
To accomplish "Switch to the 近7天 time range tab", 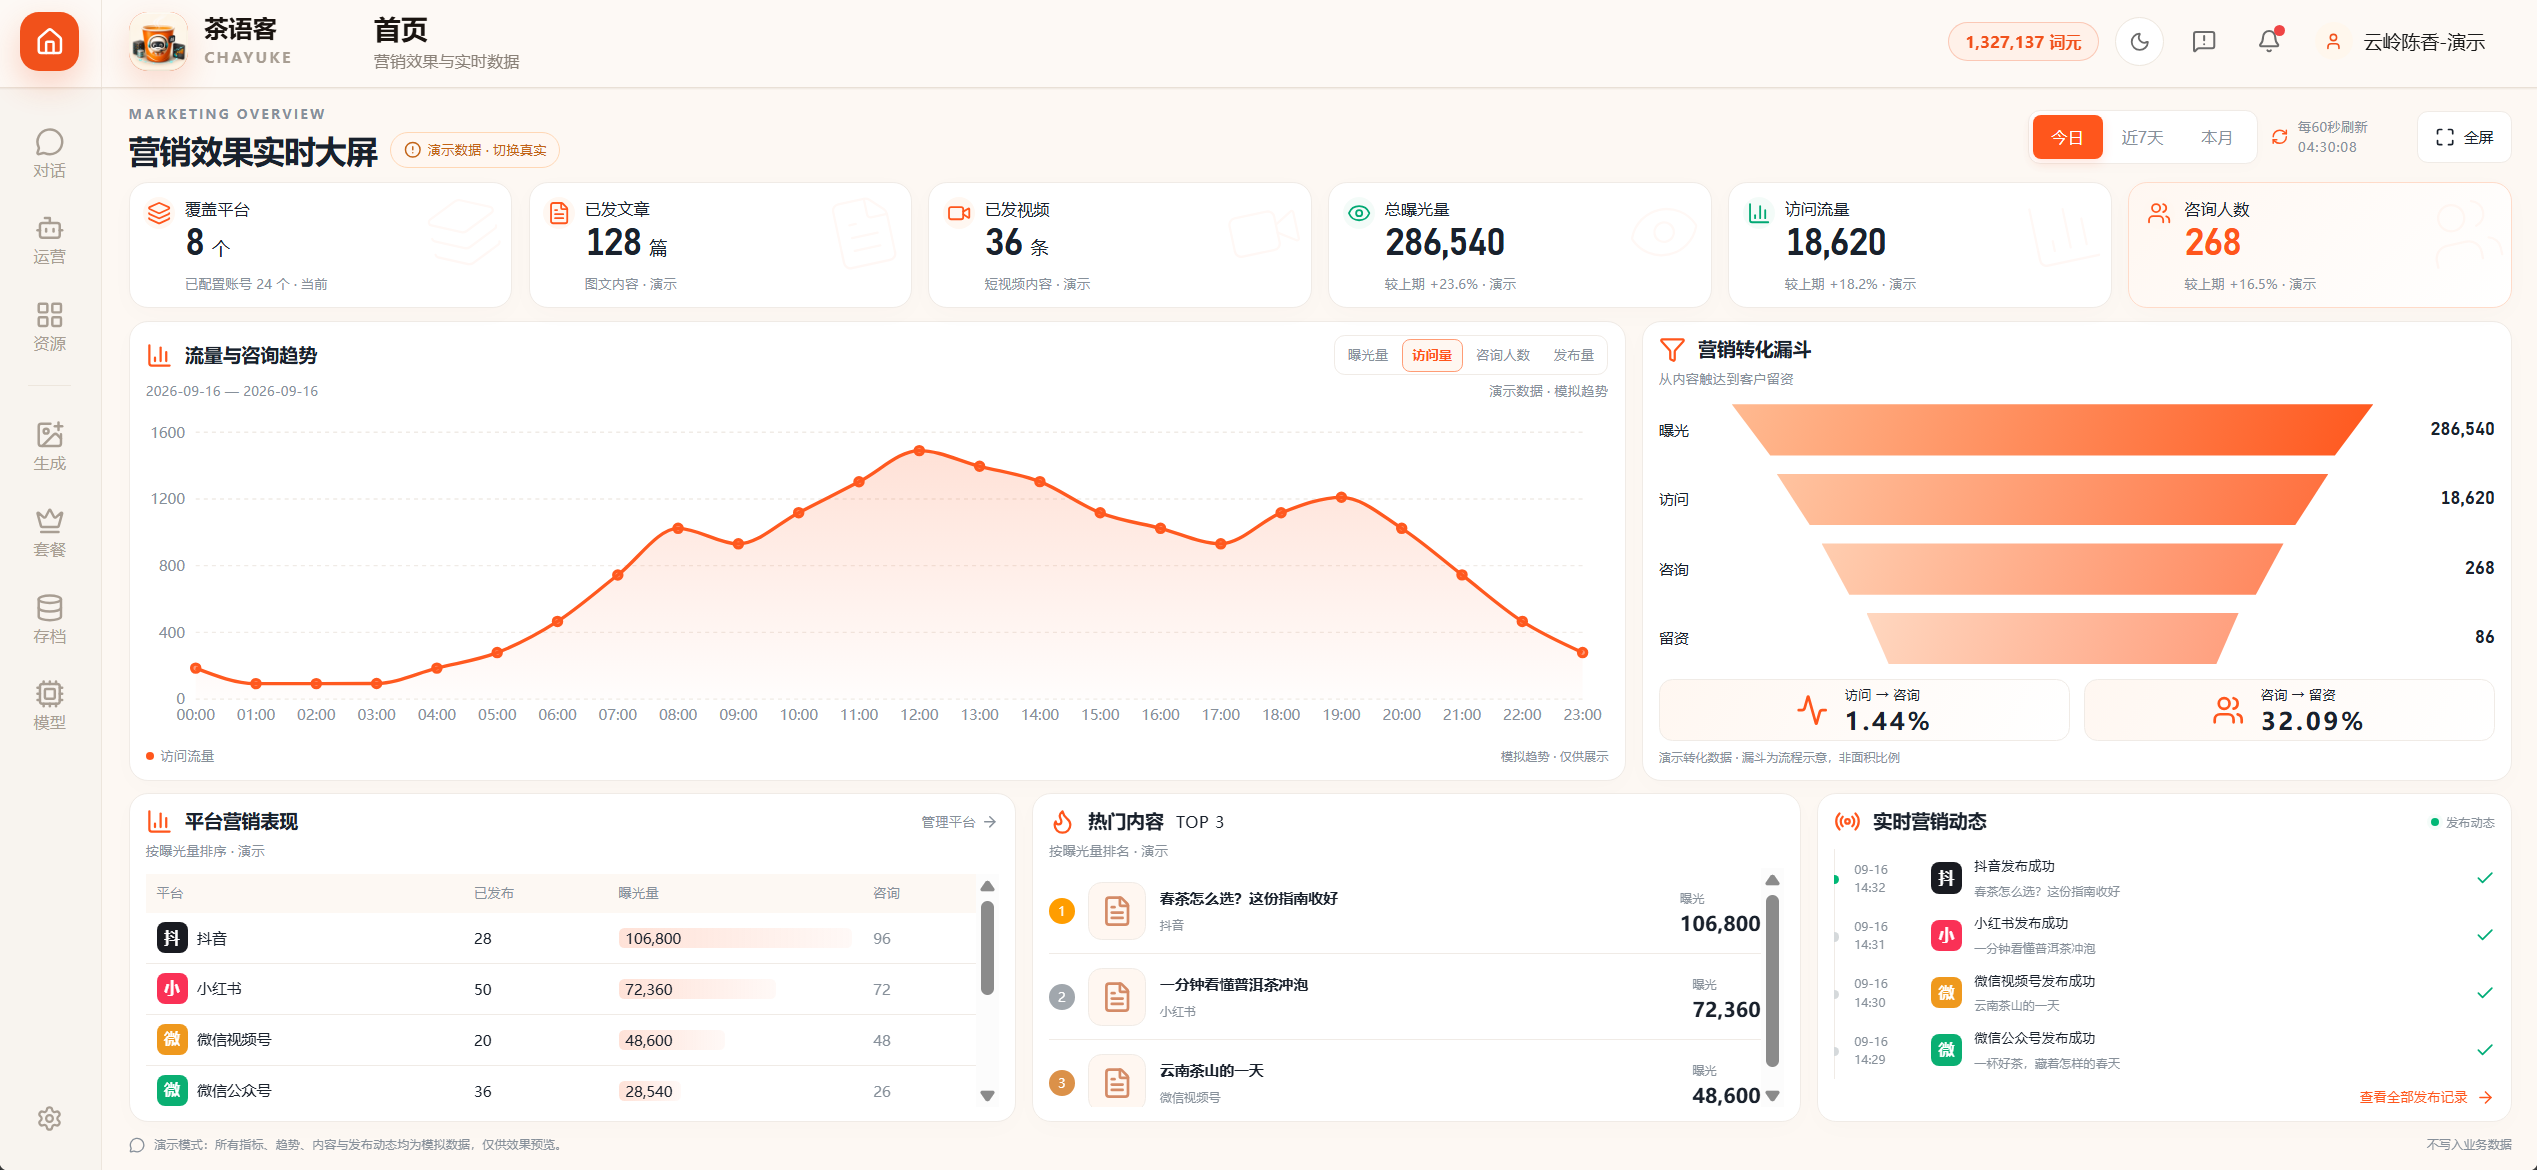I will click(2142, 138).
